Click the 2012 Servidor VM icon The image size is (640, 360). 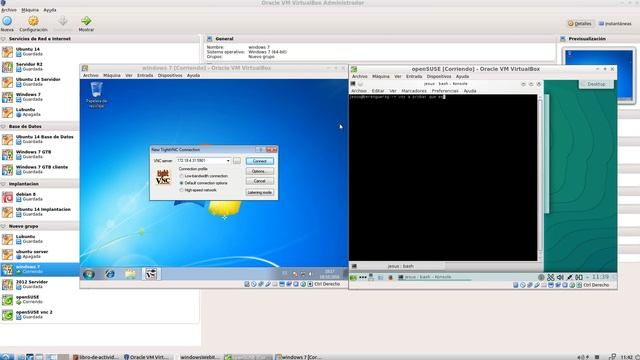7,284
